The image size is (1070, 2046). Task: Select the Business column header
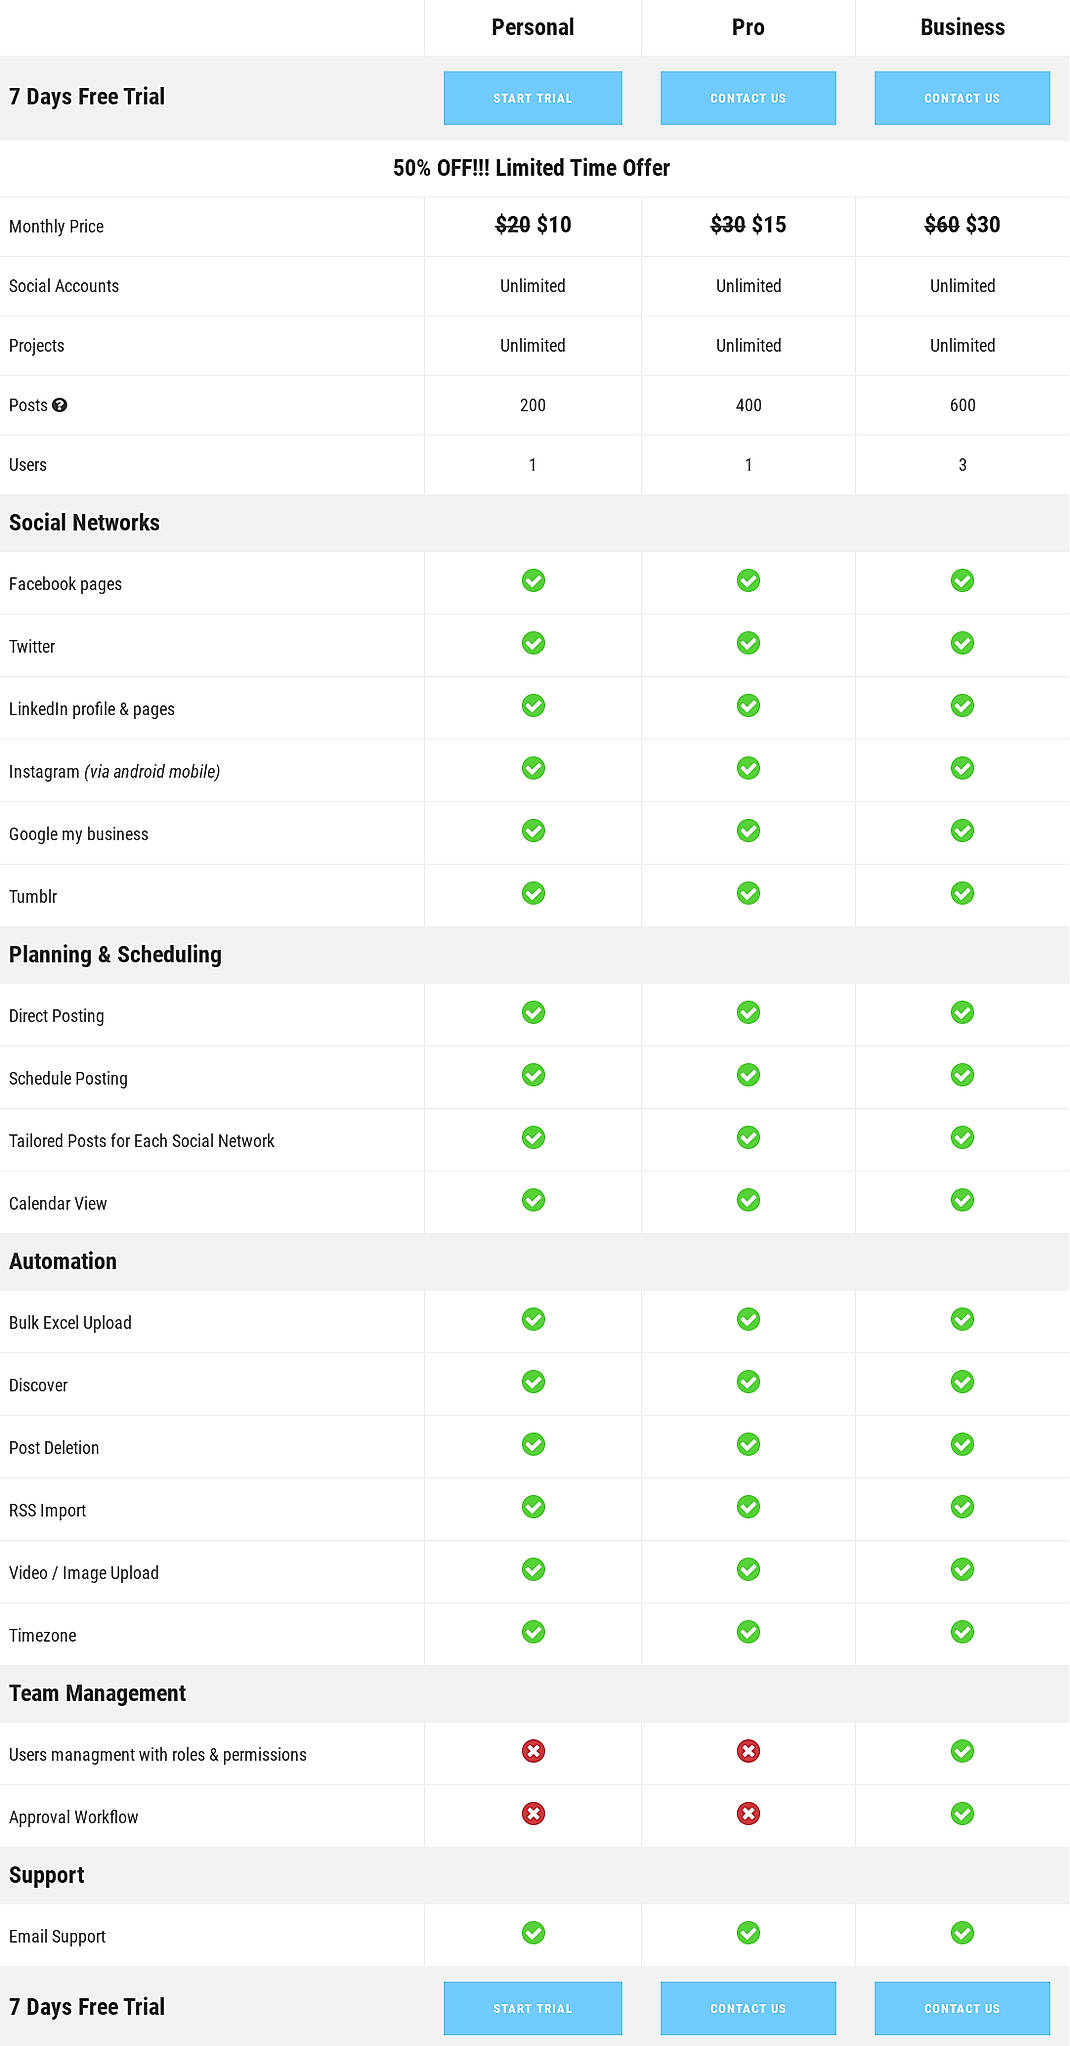click(961, 27)
